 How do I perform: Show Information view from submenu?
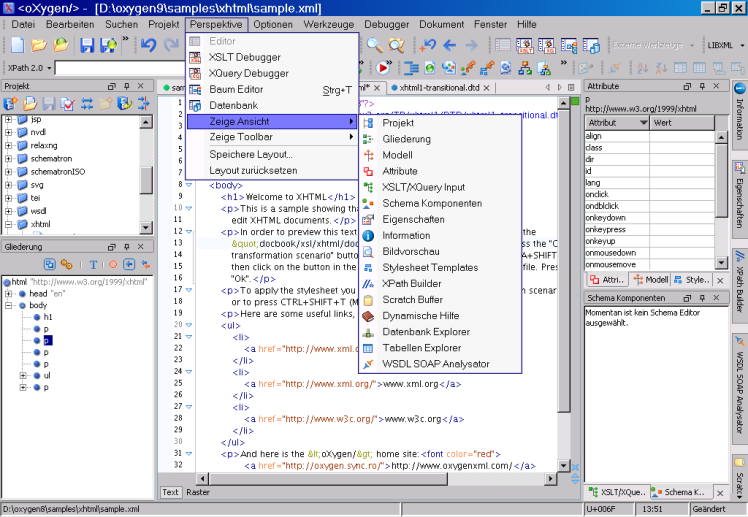[440, 236]
